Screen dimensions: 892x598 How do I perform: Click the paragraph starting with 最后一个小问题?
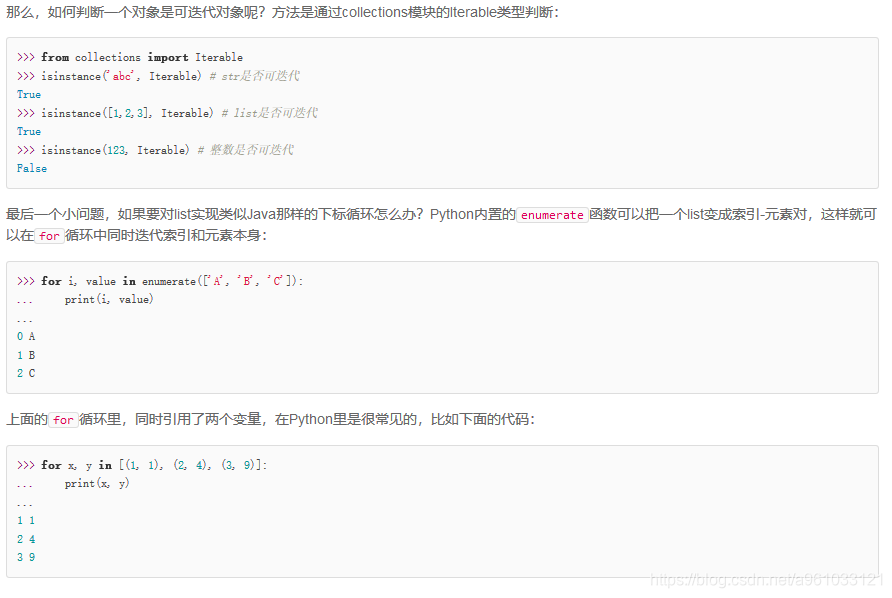click(441, 225)
